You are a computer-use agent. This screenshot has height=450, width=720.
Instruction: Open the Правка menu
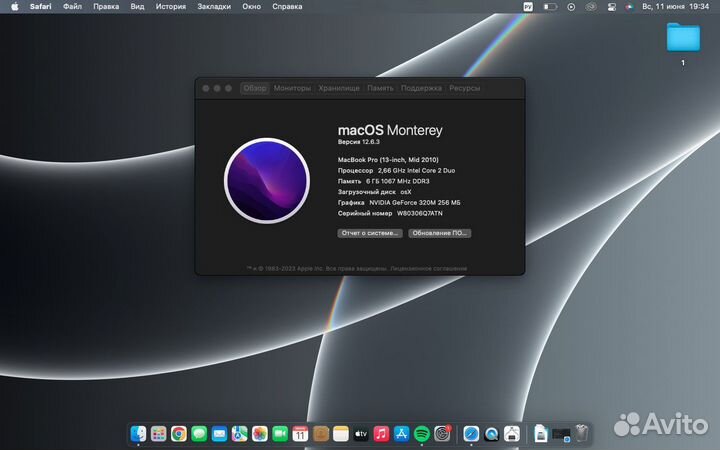pyautogui.click(x=106, y=6)
